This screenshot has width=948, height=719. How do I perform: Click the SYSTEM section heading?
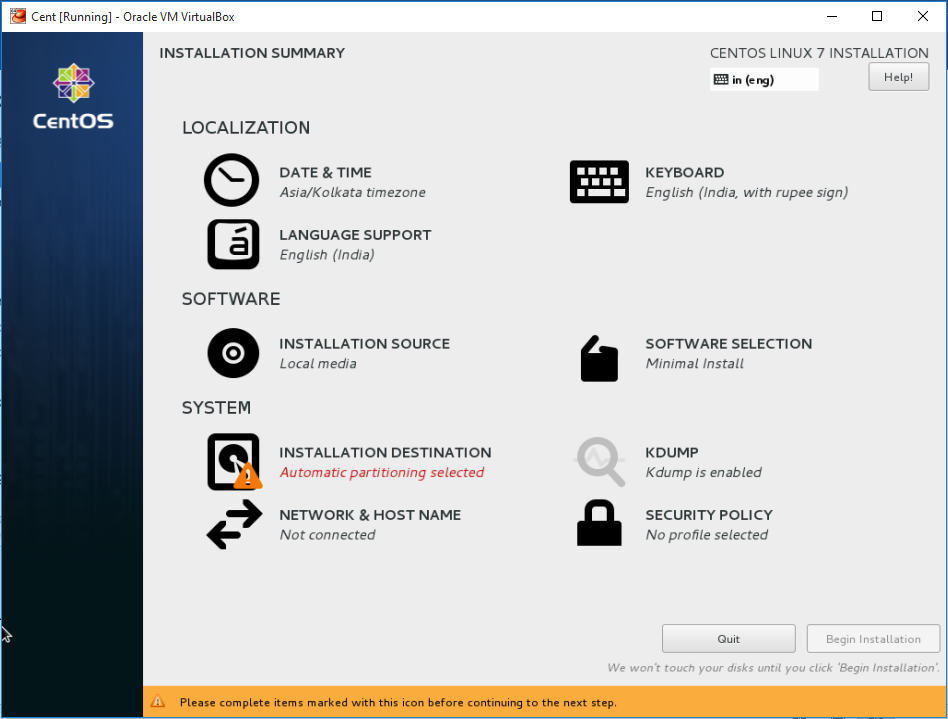click(216, 408)
